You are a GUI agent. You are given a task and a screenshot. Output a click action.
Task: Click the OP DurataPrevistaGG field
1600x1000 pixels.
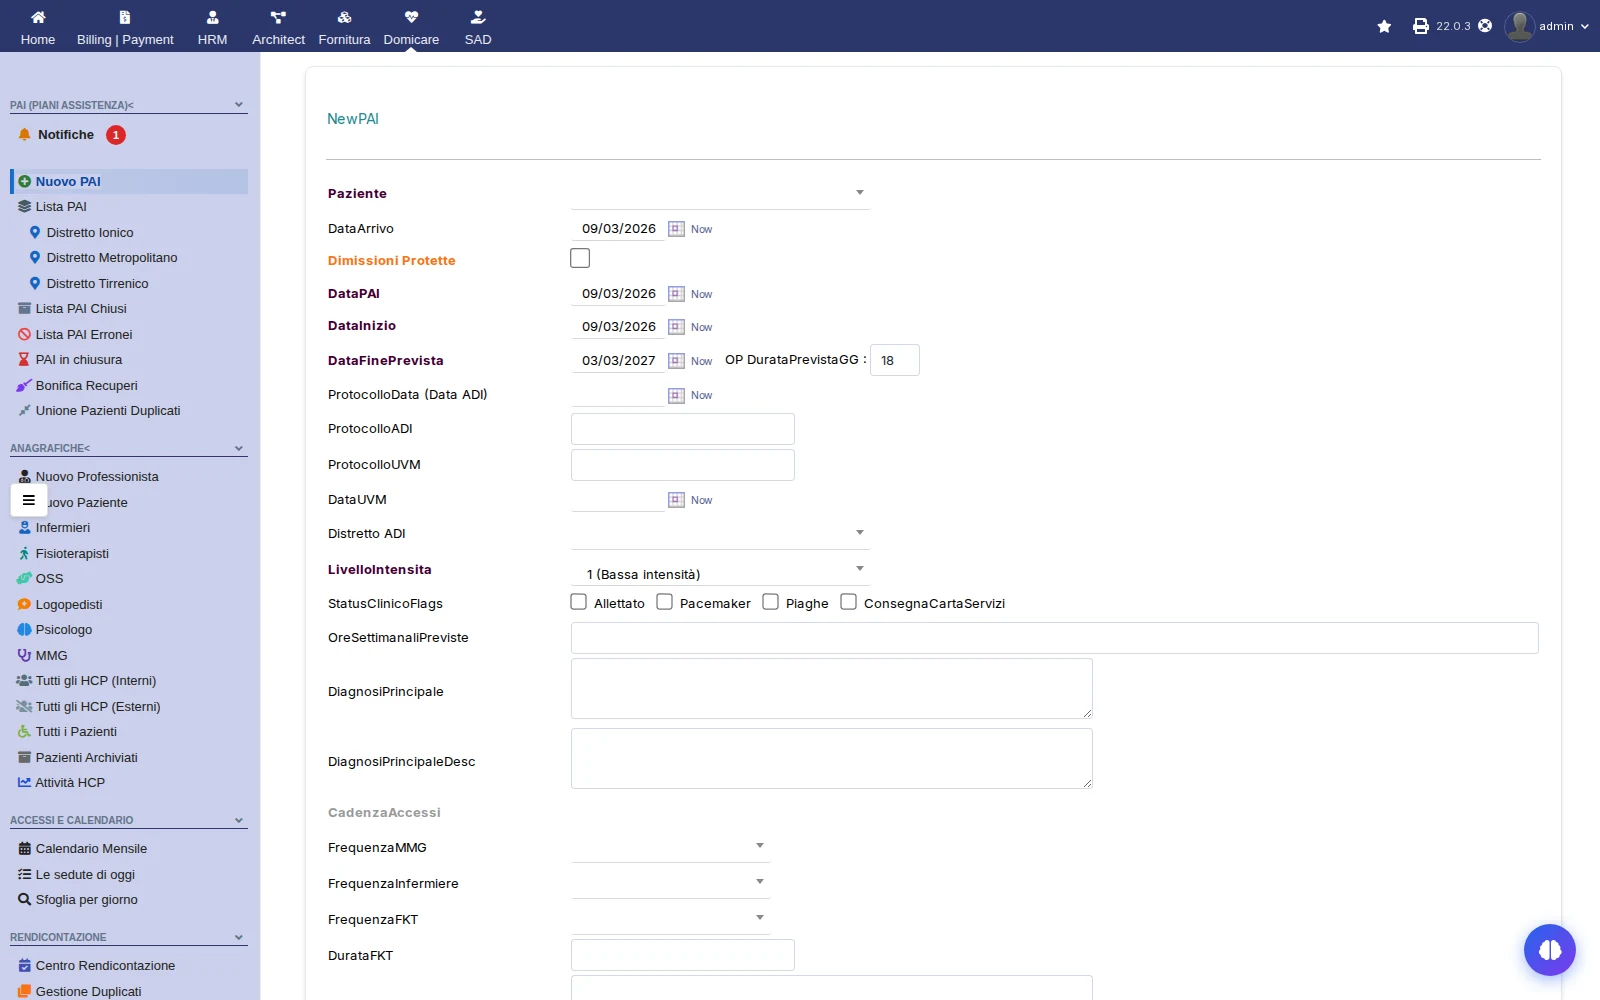tap(895, 360)
